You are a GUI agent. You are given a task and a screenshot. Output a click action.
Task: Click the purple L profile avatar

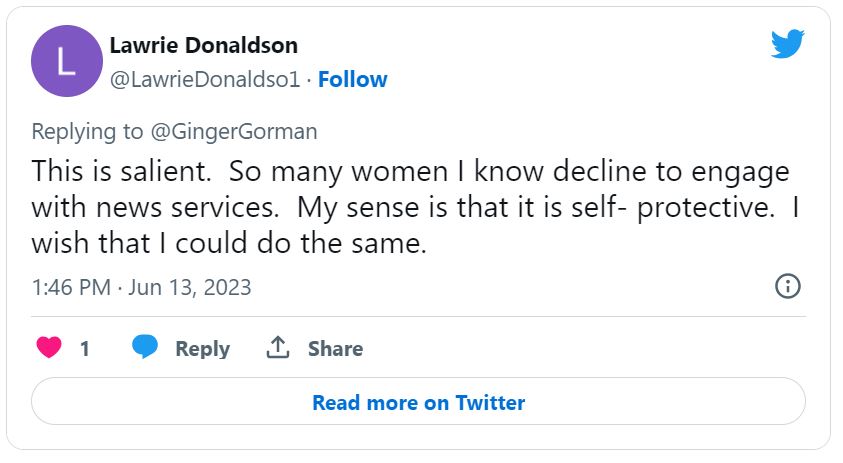coord(65,63)
